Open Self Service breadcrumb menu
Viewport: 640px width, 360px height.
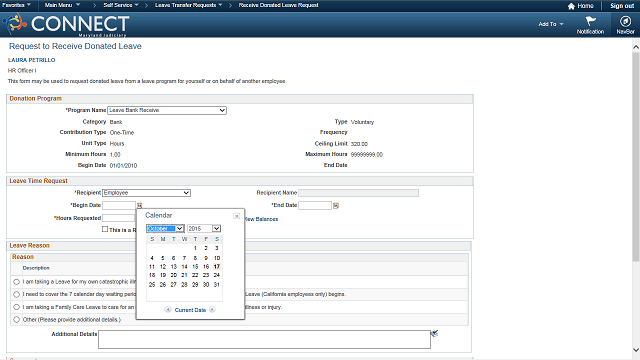tap(121, 5)
